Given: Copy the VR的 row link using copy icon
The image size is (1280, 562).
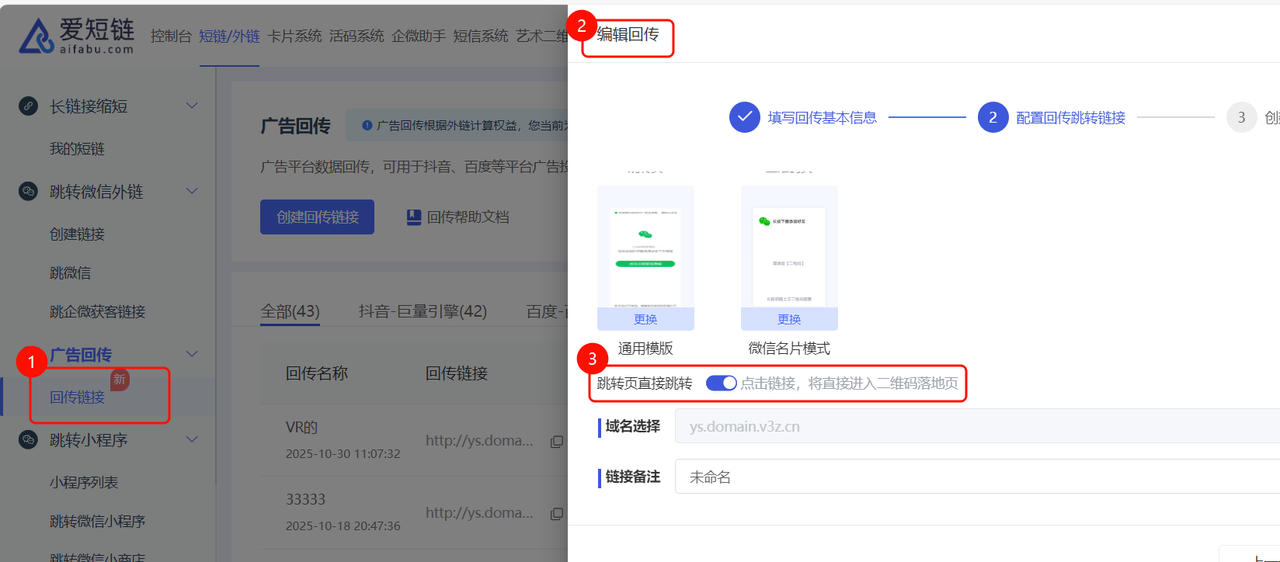Looking at the screenshot, I should [x=557, y=442].
